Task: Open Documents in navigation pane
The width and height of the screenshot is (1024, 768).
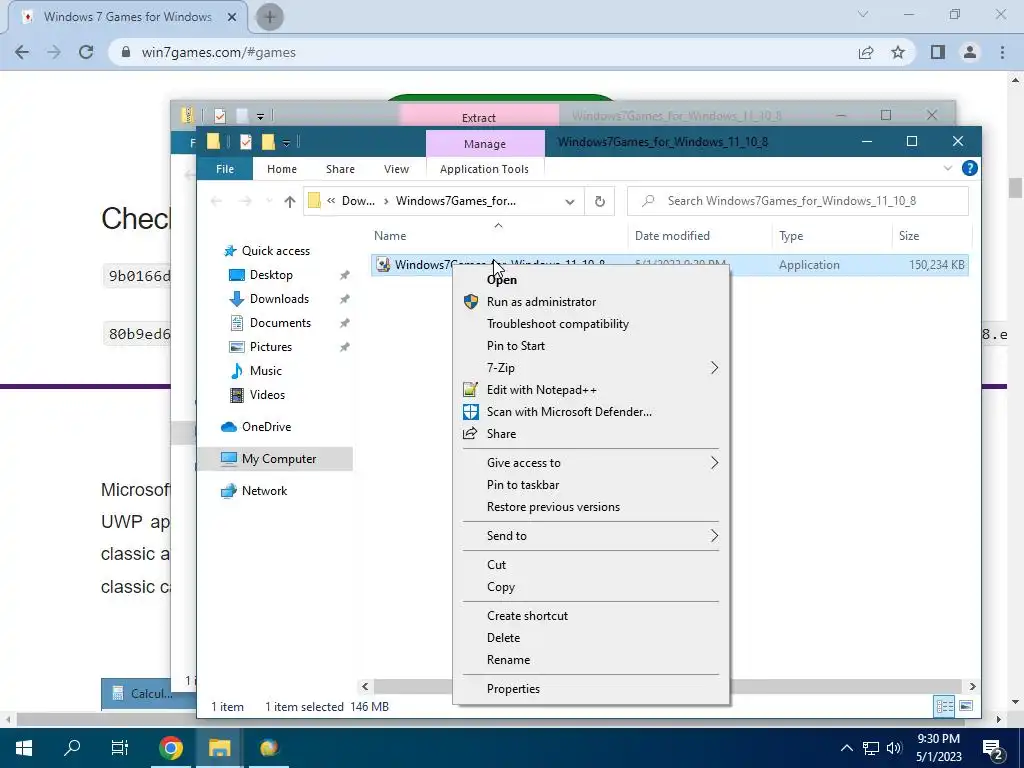Action: [x=280, y=323]
